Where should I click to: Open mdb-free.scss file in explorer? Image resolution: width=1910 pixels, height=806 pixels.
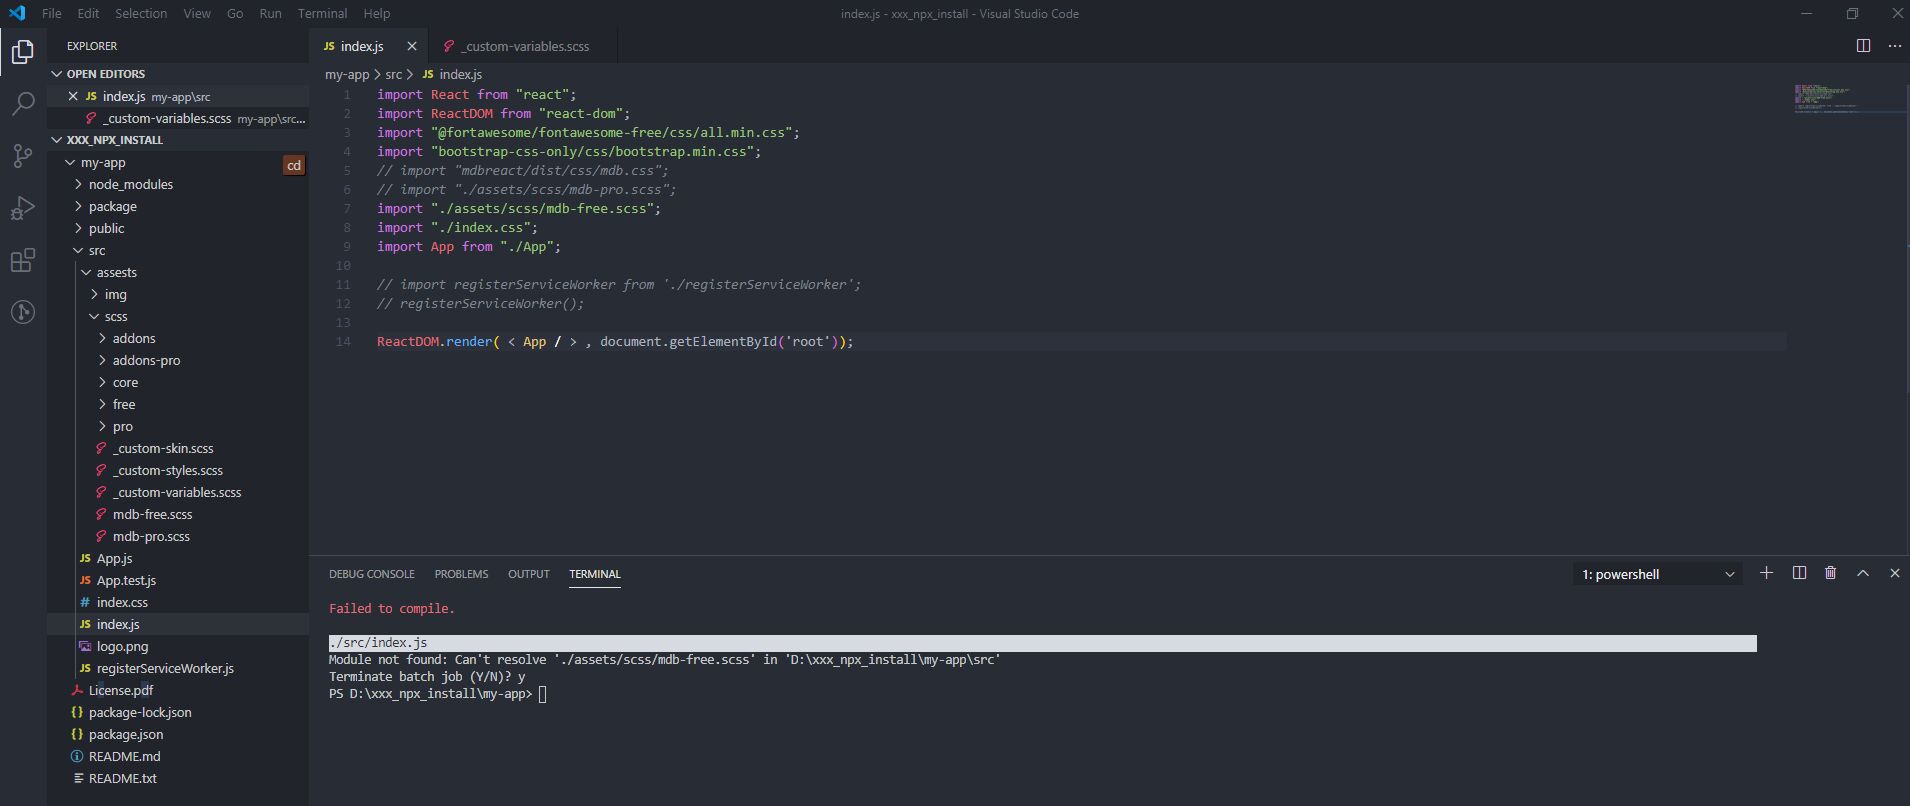click(178, 514)
